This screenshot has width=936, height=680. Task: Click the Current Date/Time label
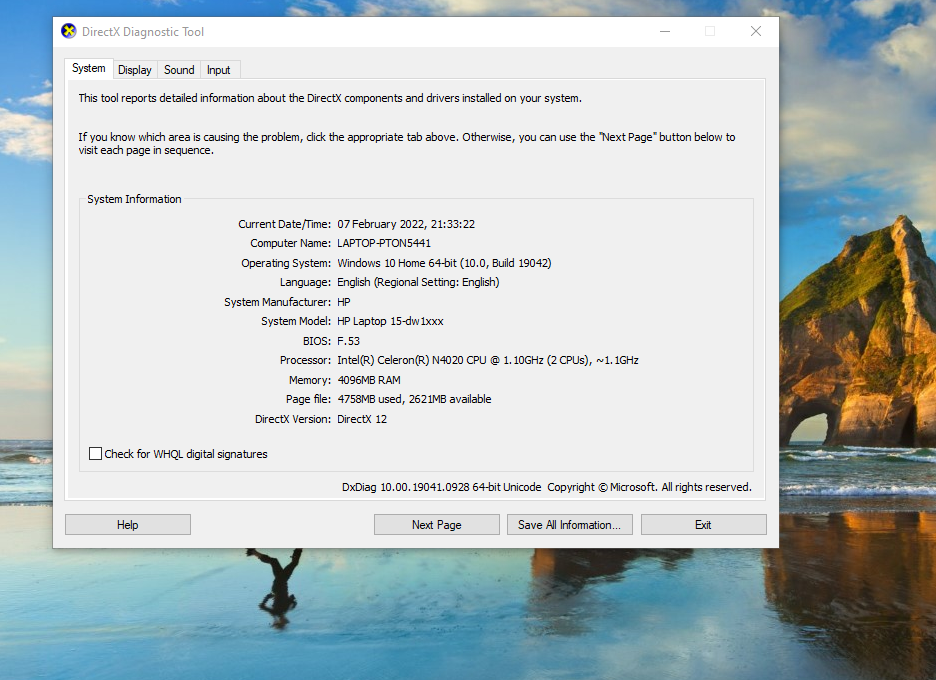coord(284,224)
